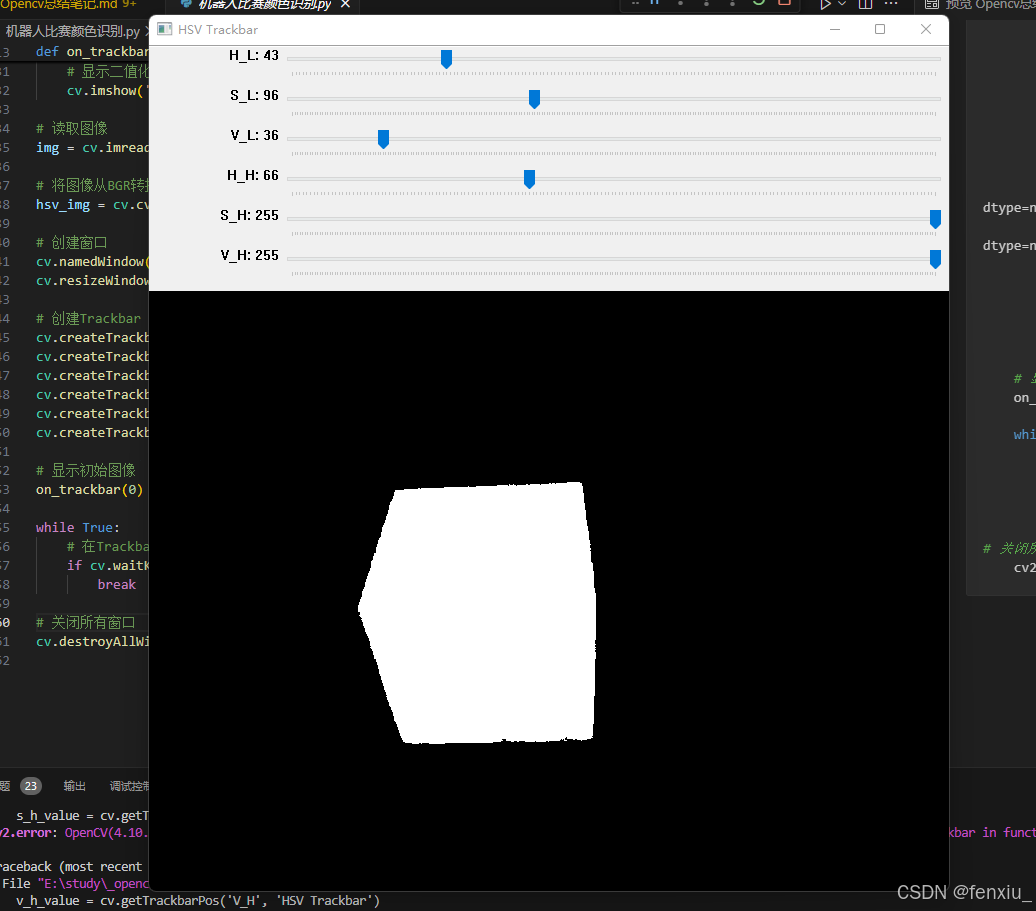This screenshot has width=1036, height=911.
Task: Click the S_L: 96 label
Action: [254, 96]
